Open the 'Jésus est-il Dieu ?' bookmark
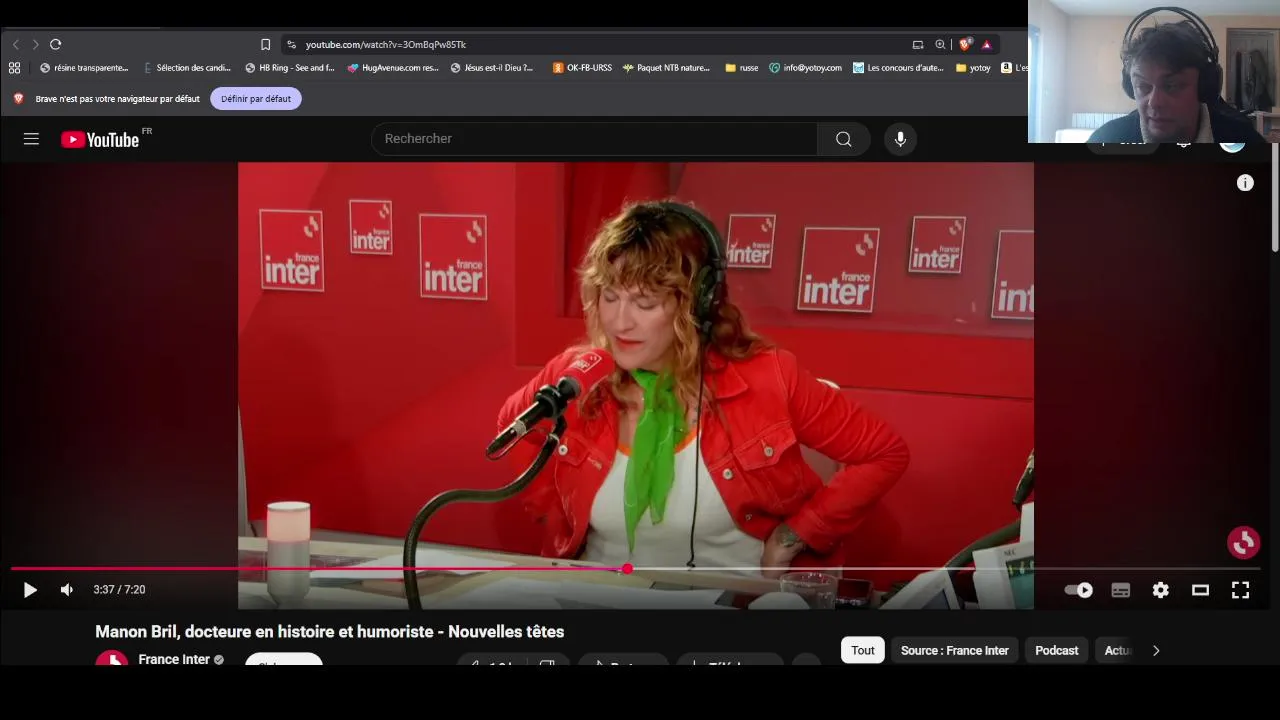 point(492,68)
